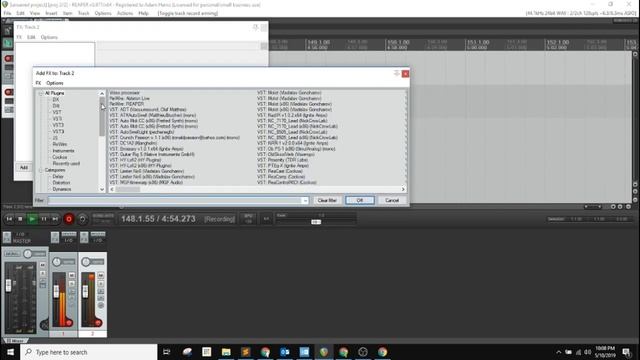Image resolution: width=640 pixels, height=360 pixels.
Task: Select Instruments in plugin tree
Action: pos(63,151)
